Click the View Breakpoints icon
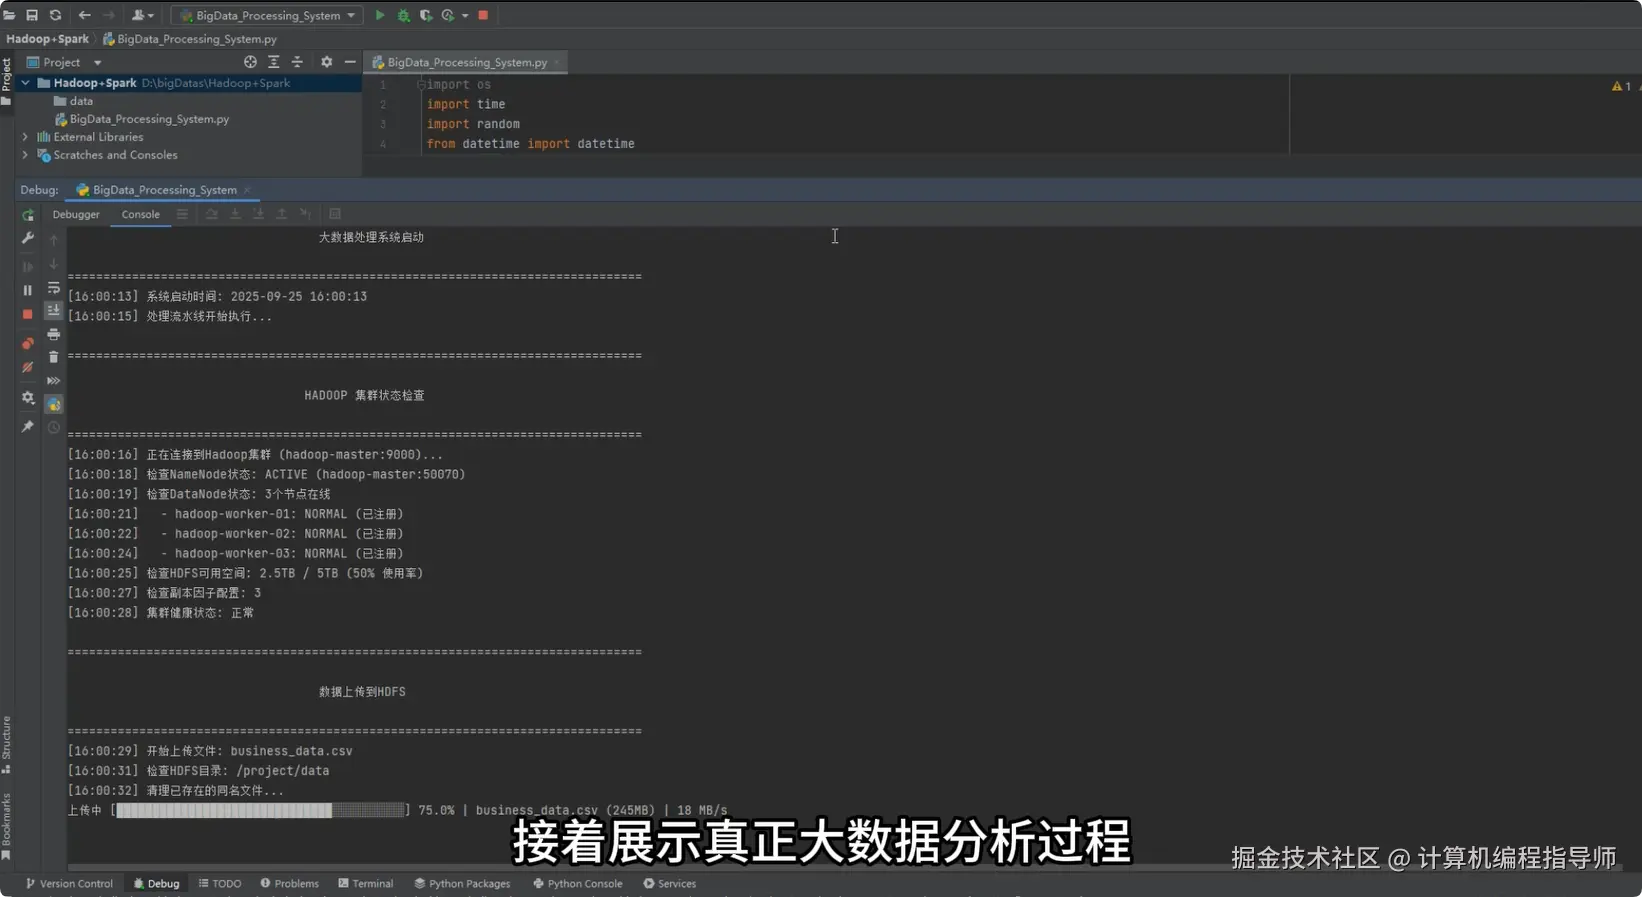This screenshot has height=897, width=1642. 28,343
